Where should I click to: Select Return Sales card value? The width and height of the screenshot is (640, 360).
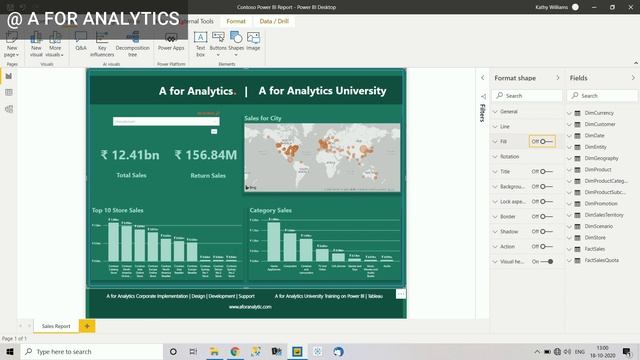pos(206,155)
